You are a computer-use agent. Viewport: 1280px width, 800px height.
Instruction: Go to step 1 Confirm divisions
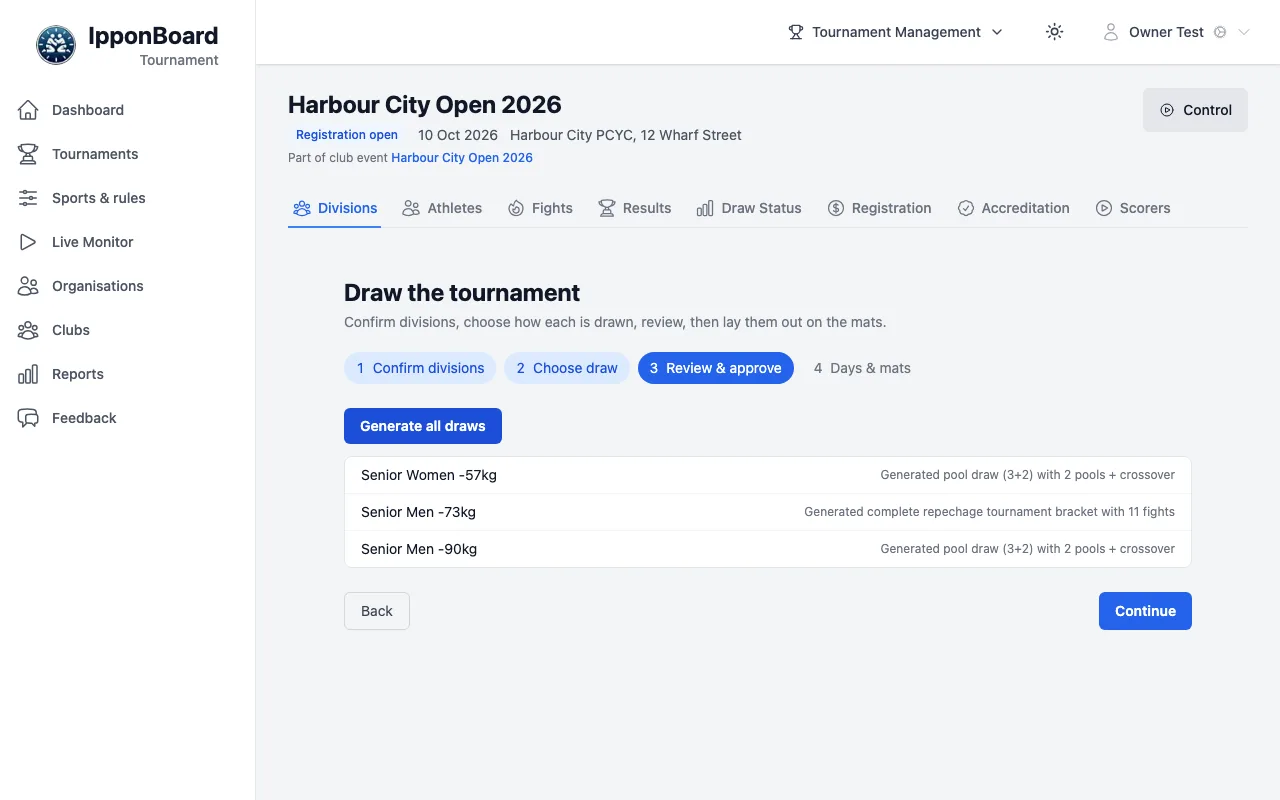(420, 368)
